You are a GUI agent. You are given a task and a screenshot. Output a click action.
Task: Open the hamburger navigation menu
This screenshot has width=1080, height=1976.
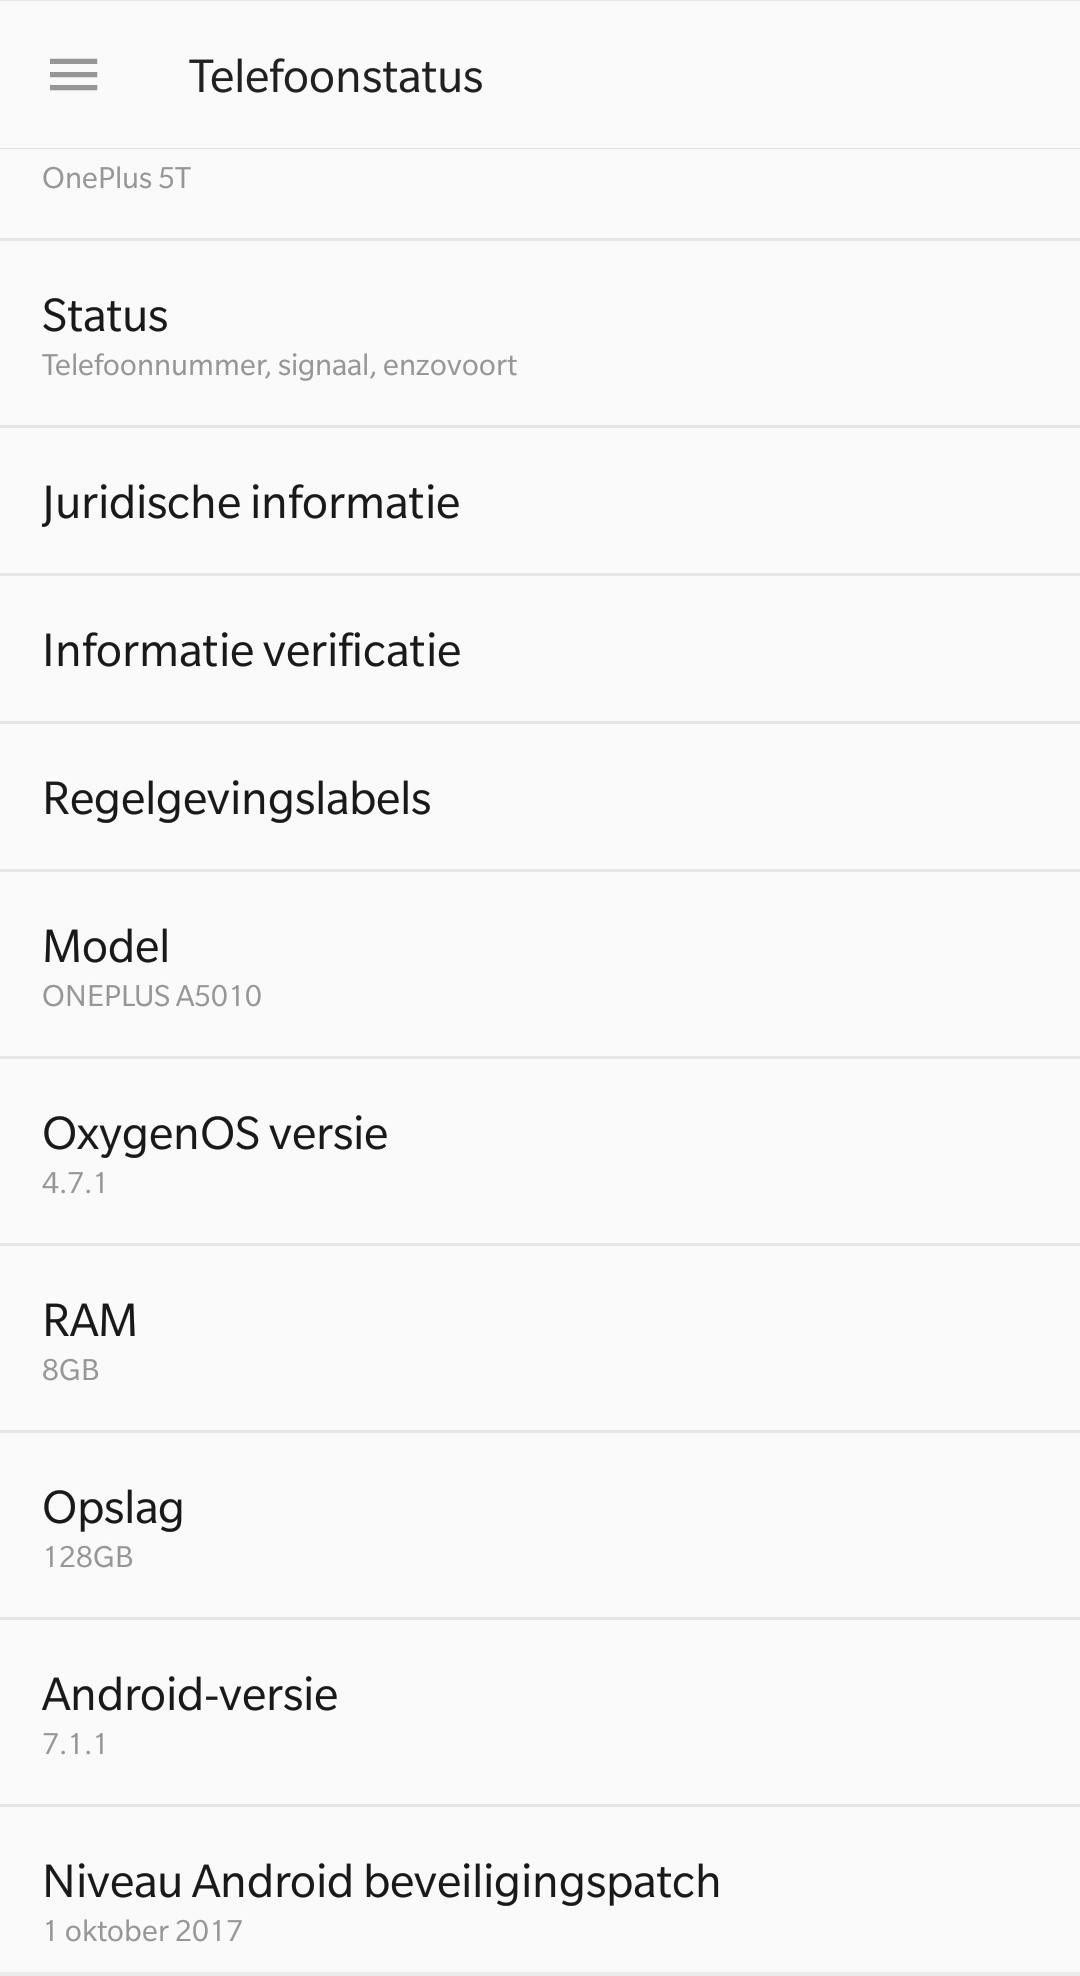(x=73, y=75)
